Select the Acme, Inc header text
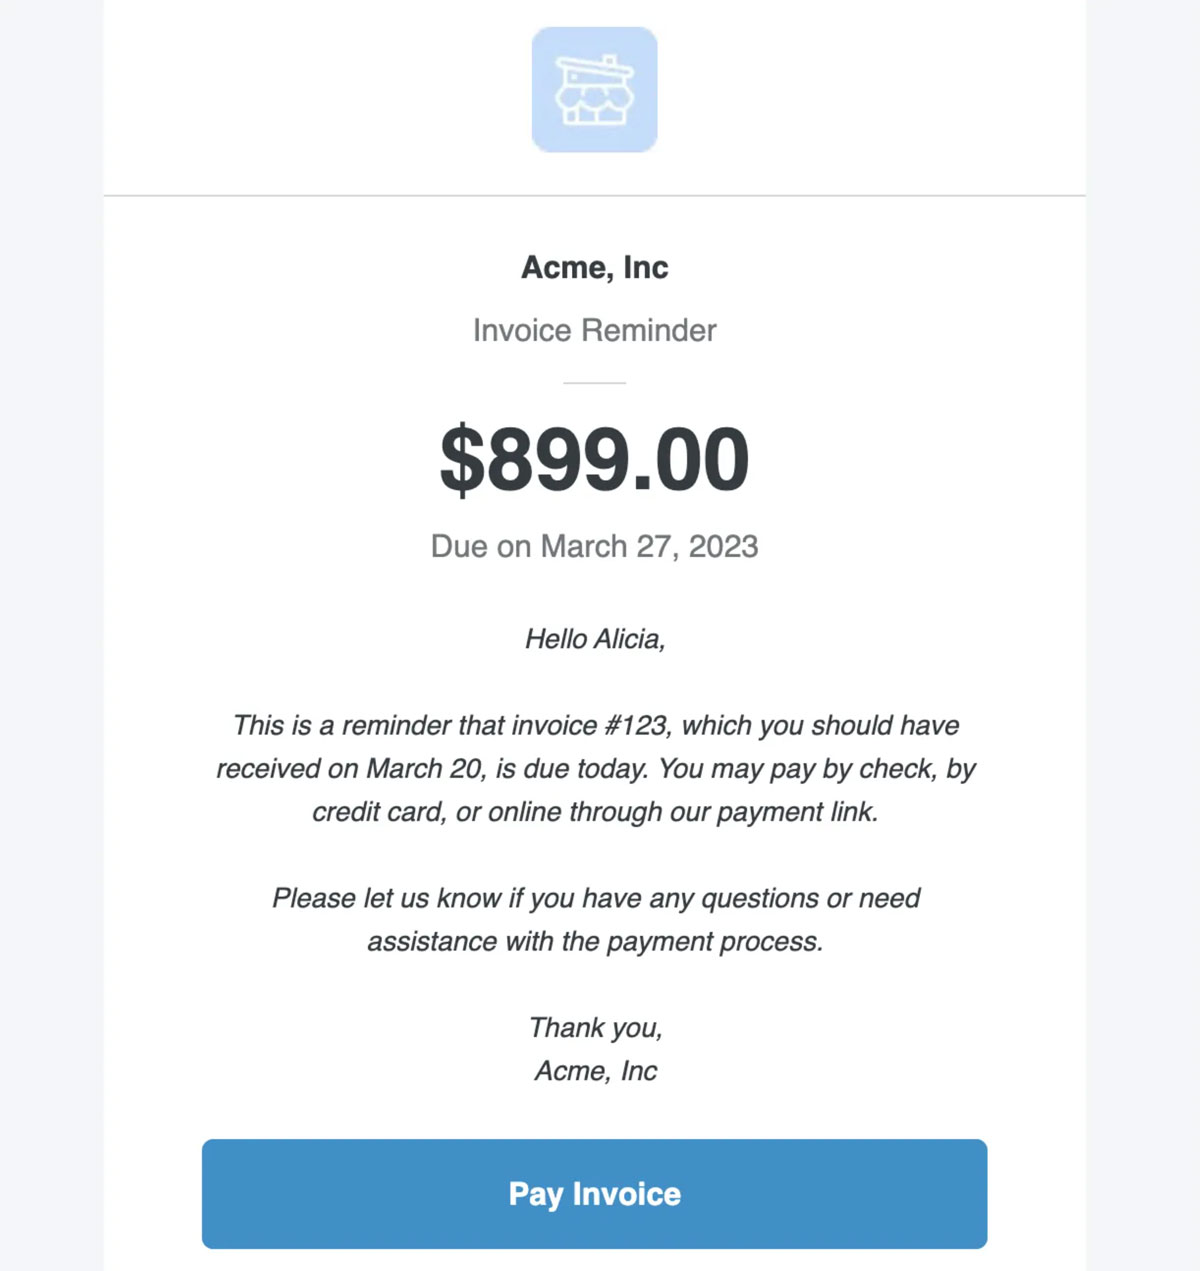Image resolution: width=1200 pixels, height=1271 pixels. [x=595, y=266]
